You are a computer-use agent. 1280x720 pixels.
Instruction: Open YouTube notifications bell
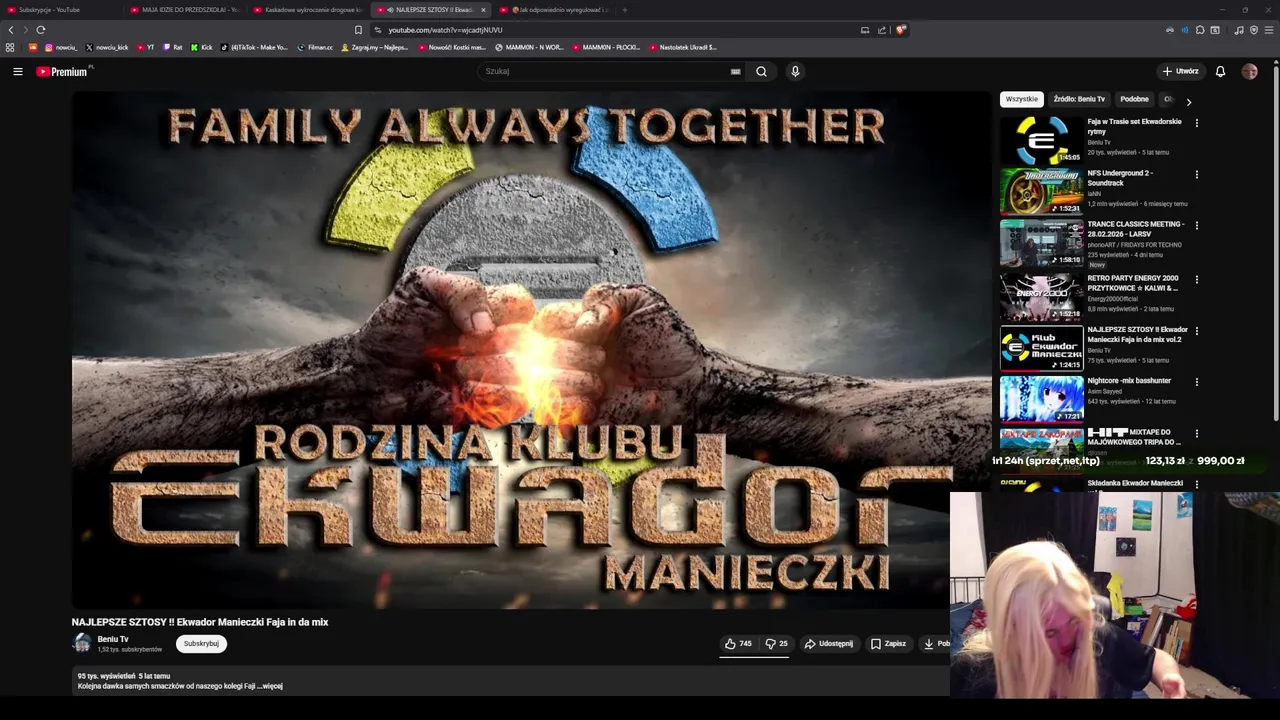1220,71
